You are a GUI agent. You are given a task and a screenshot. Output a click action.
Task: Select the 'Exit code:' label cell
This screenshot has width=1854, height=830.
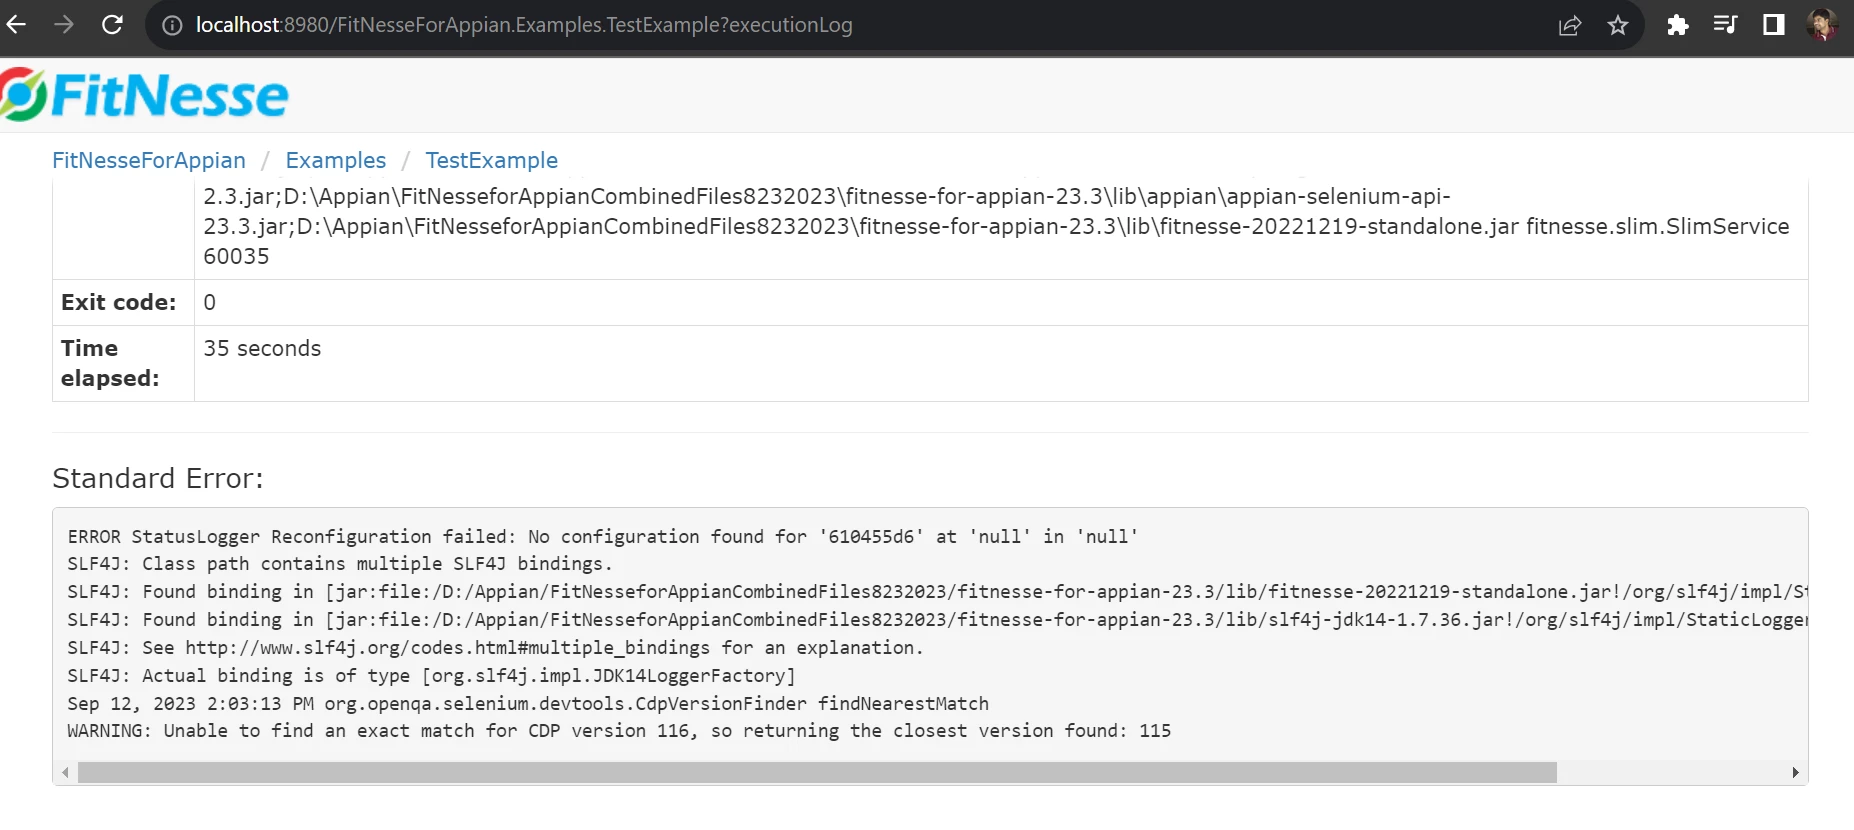123,302
